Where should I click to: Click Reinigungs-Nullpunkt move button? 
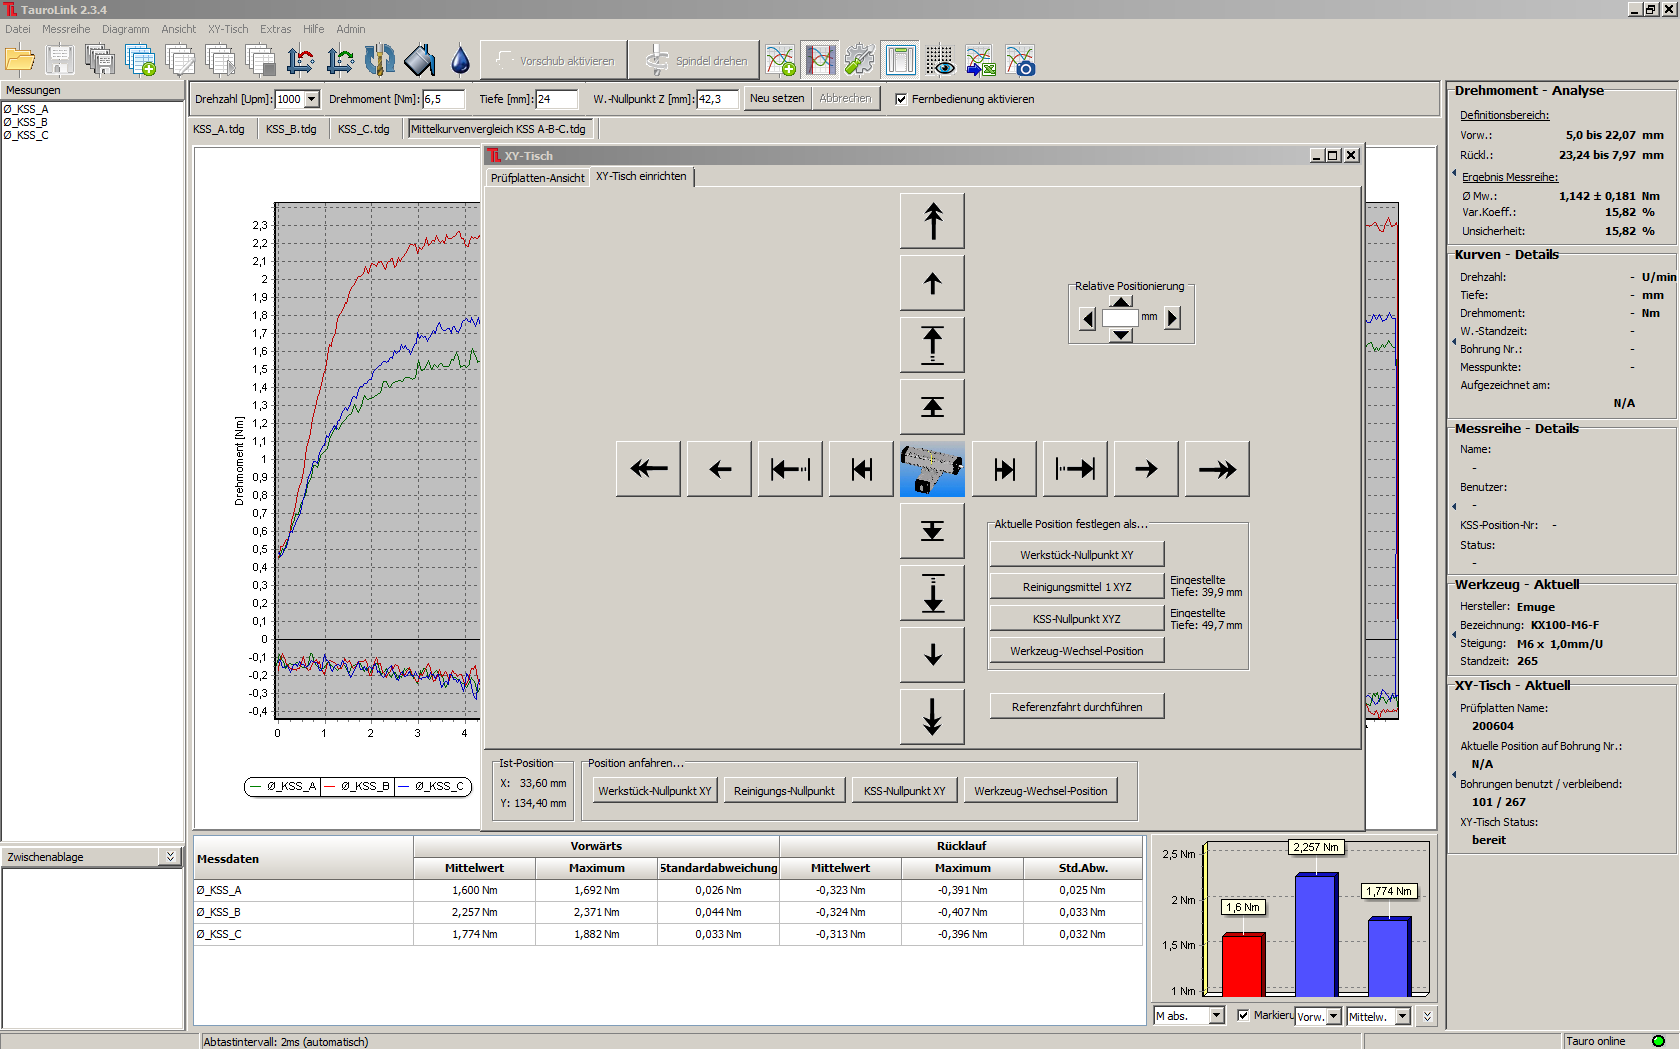(784, 791)
